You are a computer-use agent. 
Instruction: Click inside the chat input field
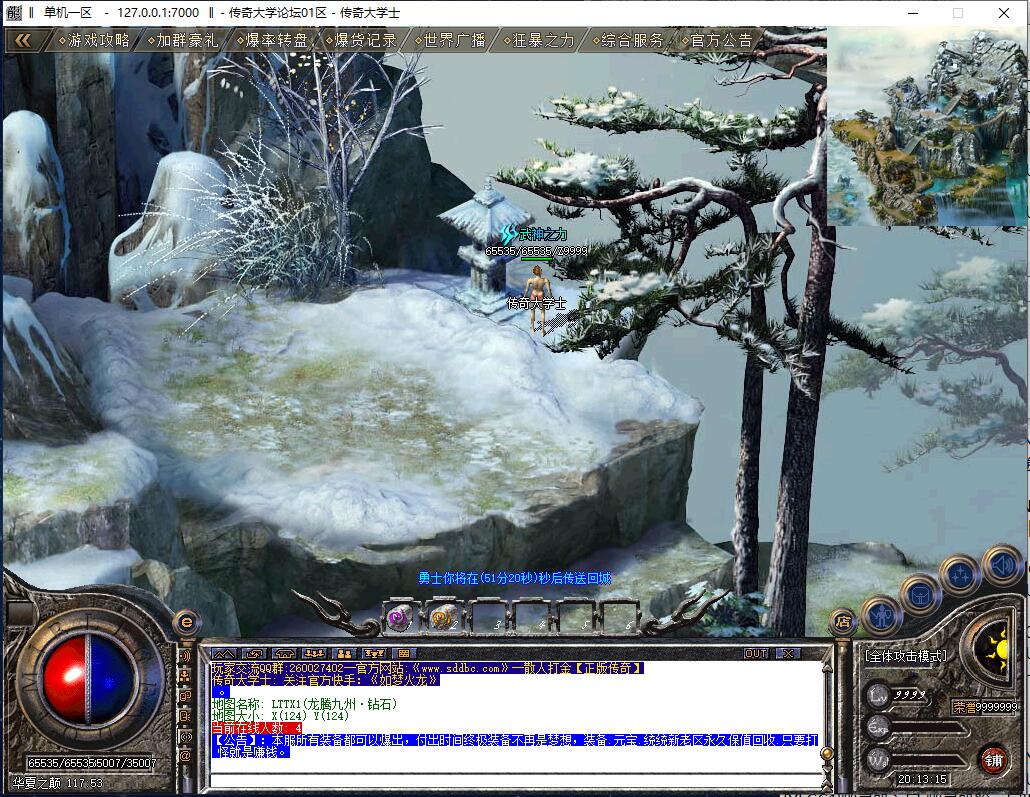516,781
